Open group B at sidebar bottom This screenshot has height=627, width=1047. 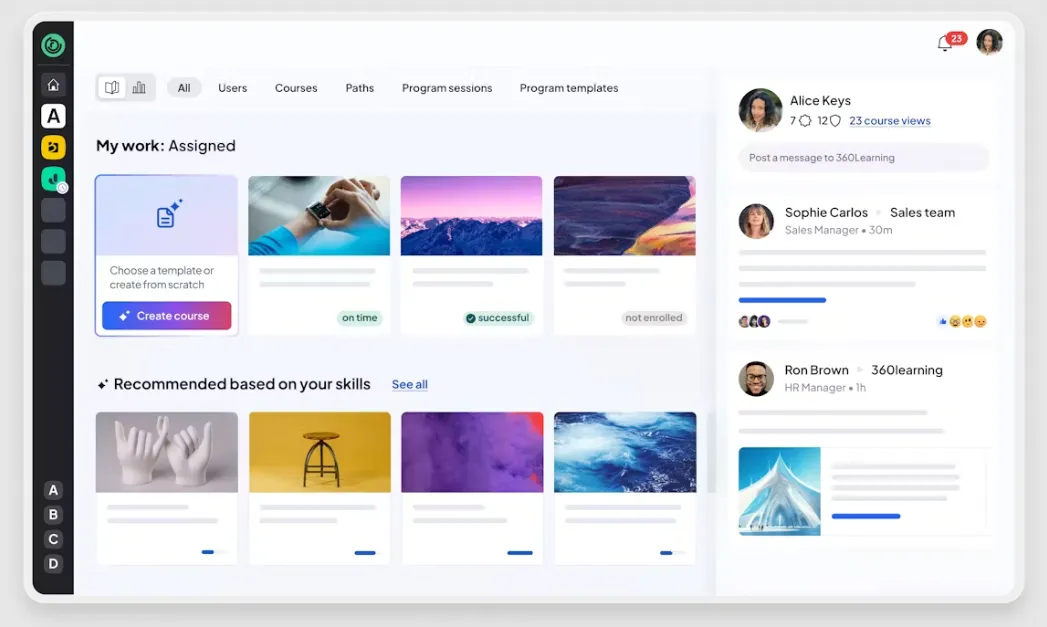[x=54, y=515]
